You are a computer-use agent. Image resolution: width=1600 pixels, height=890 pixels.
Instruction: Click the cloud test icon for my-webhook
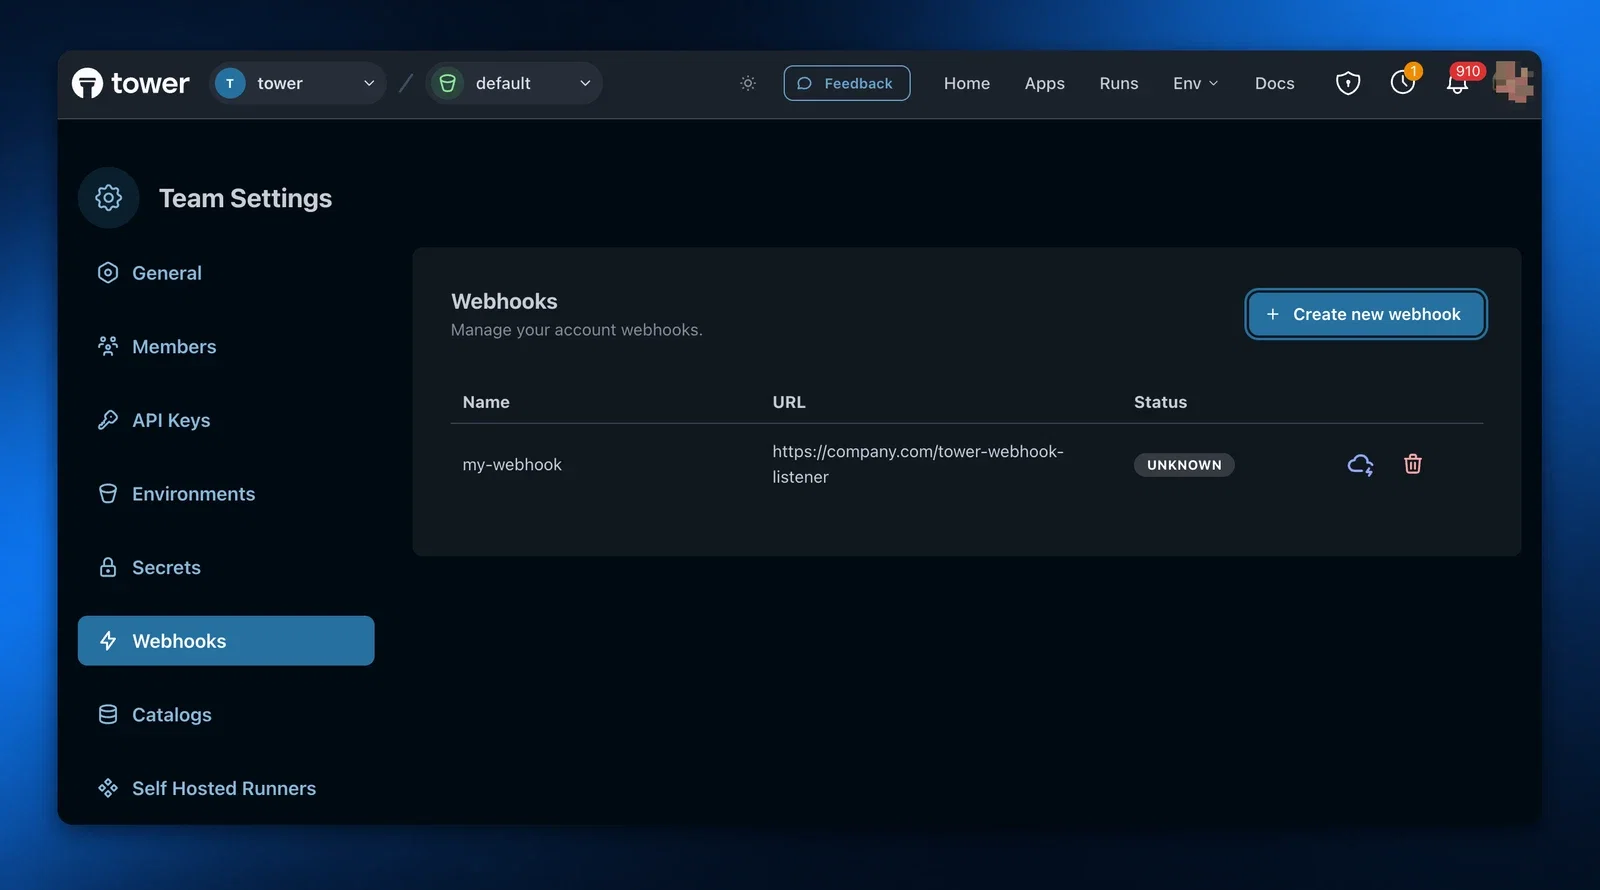click(1360, 464)
